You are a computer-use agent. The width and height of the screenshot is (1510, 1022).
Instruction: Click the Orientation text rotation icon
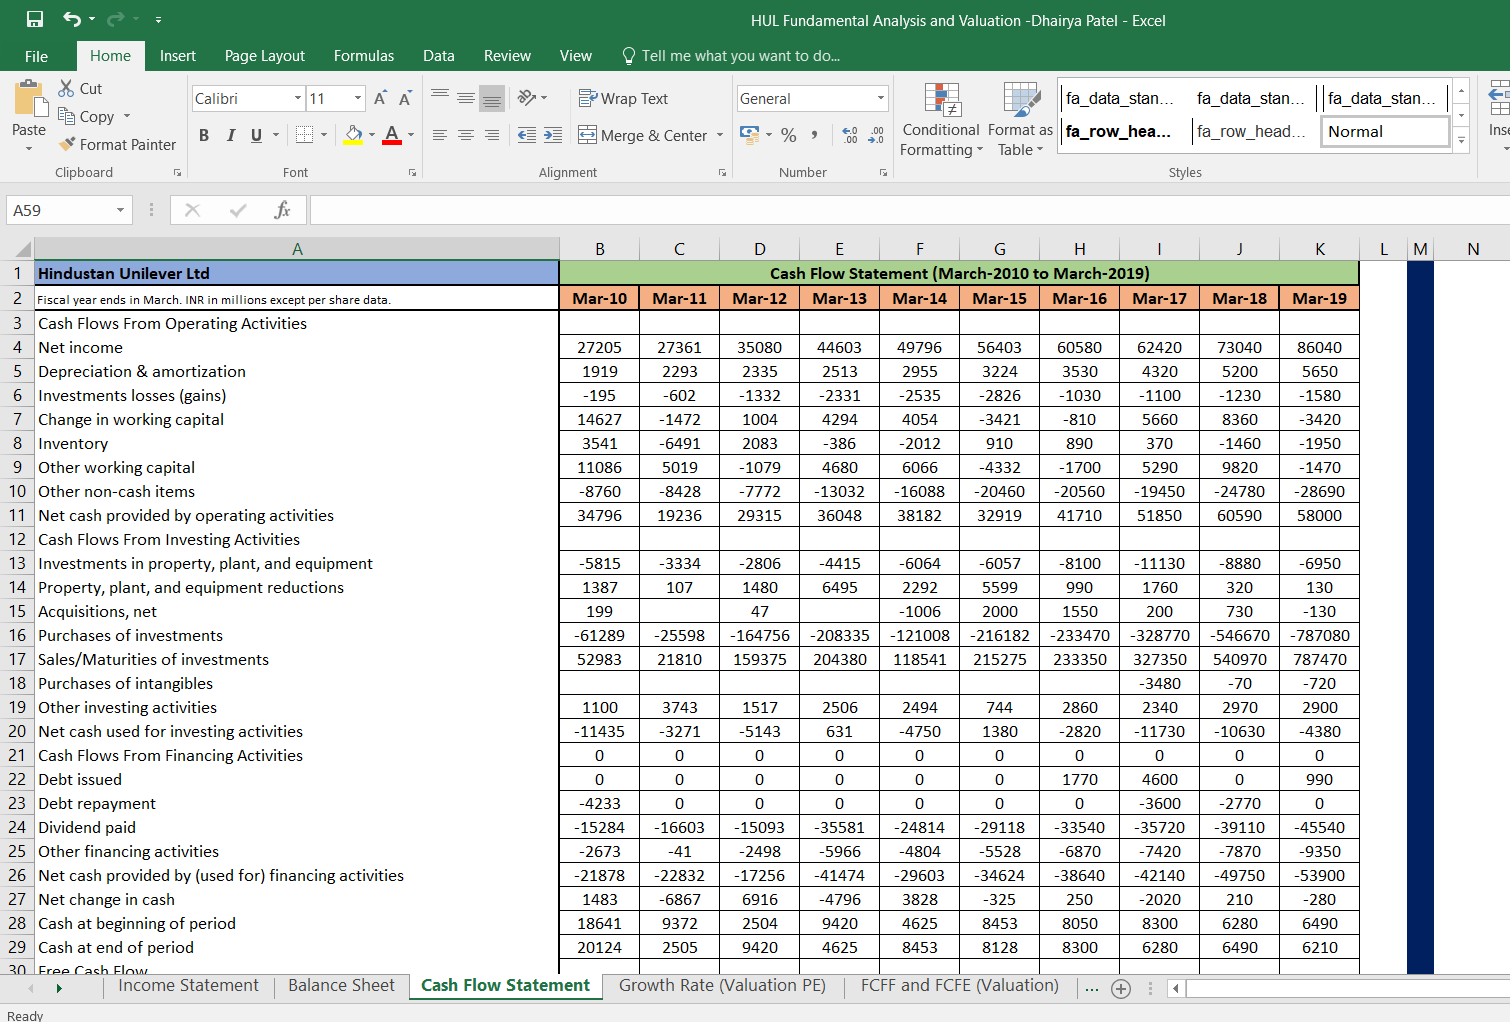pyautogui.click(x=527, y=97)
